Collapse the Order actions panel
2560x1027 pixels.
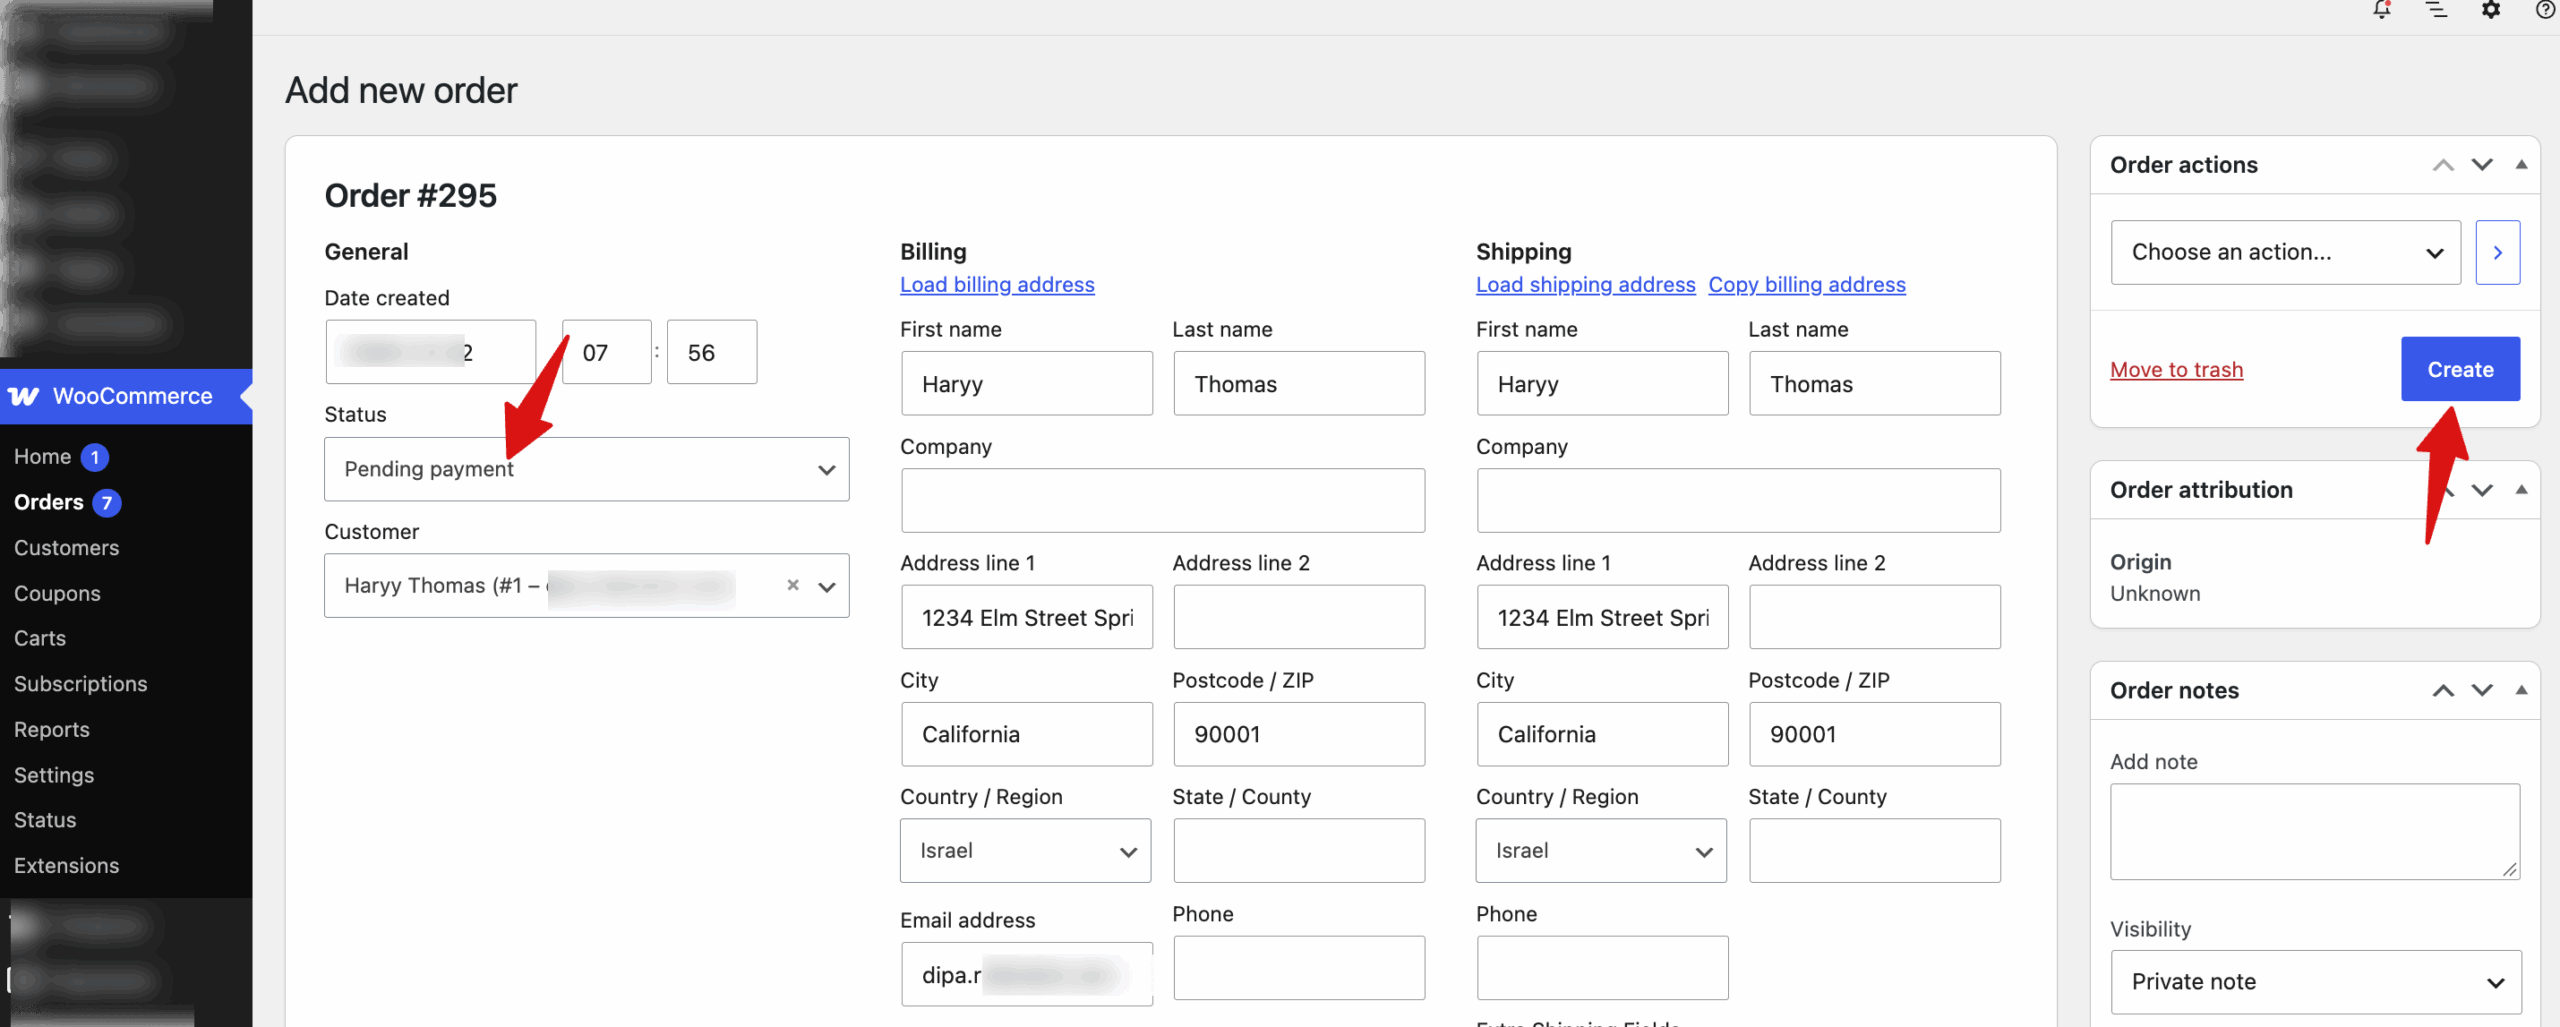(x=2521, y=165)
